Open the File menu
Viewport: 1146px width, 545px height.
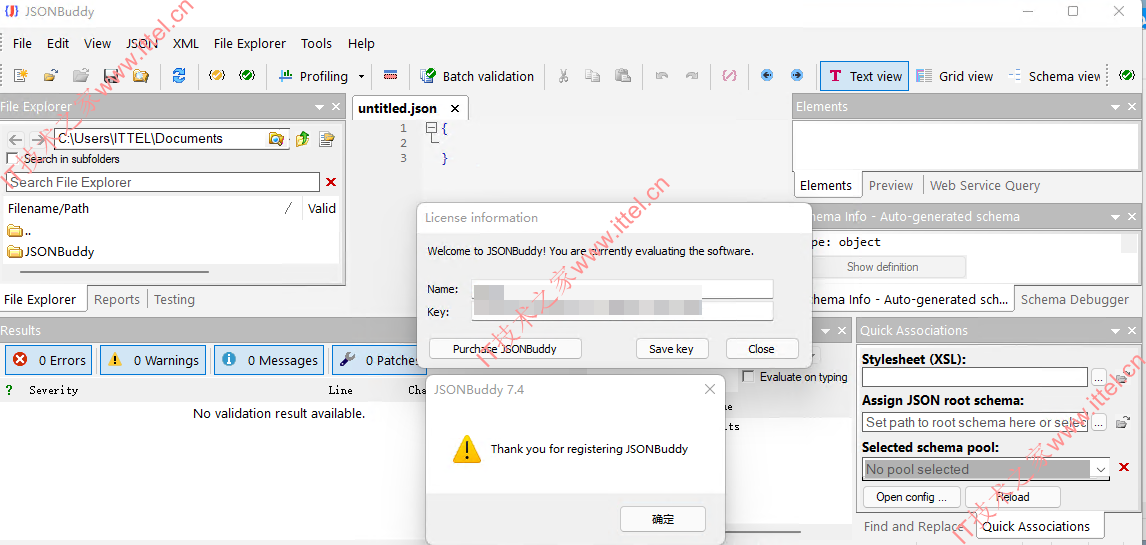23,43
